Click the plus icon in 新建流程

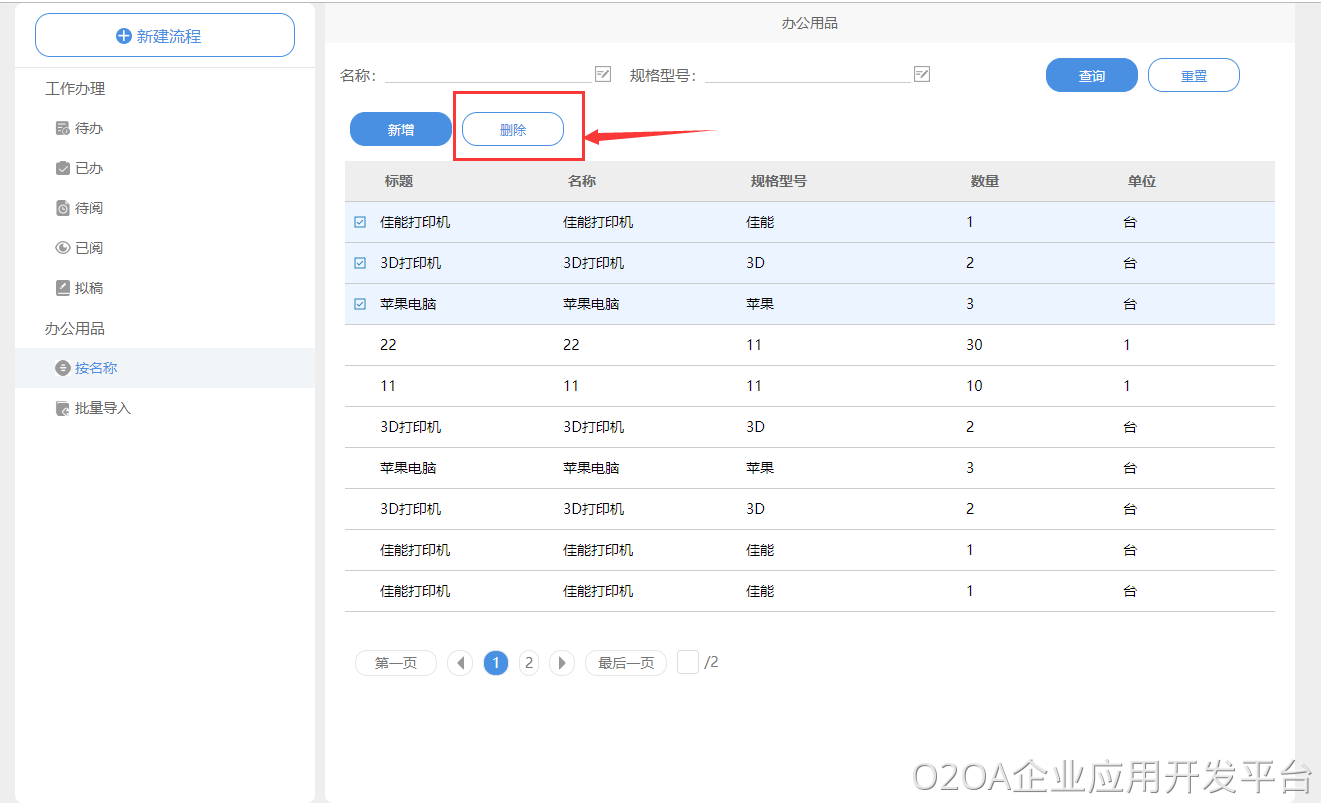(x=124, y=36)
